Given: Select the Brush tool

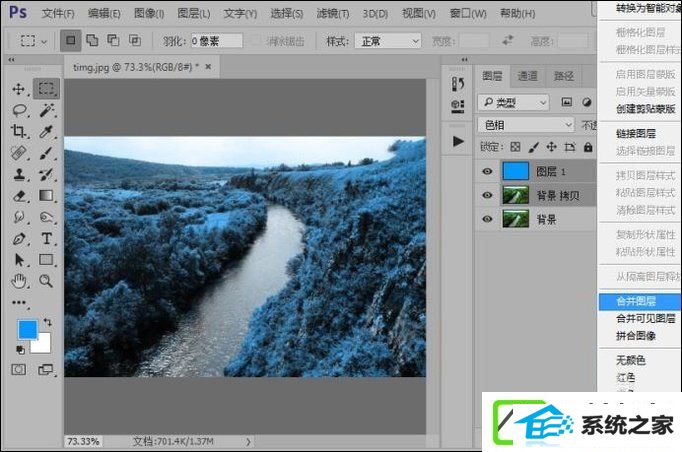Looking at the screenshot, I should click(47, 153).
